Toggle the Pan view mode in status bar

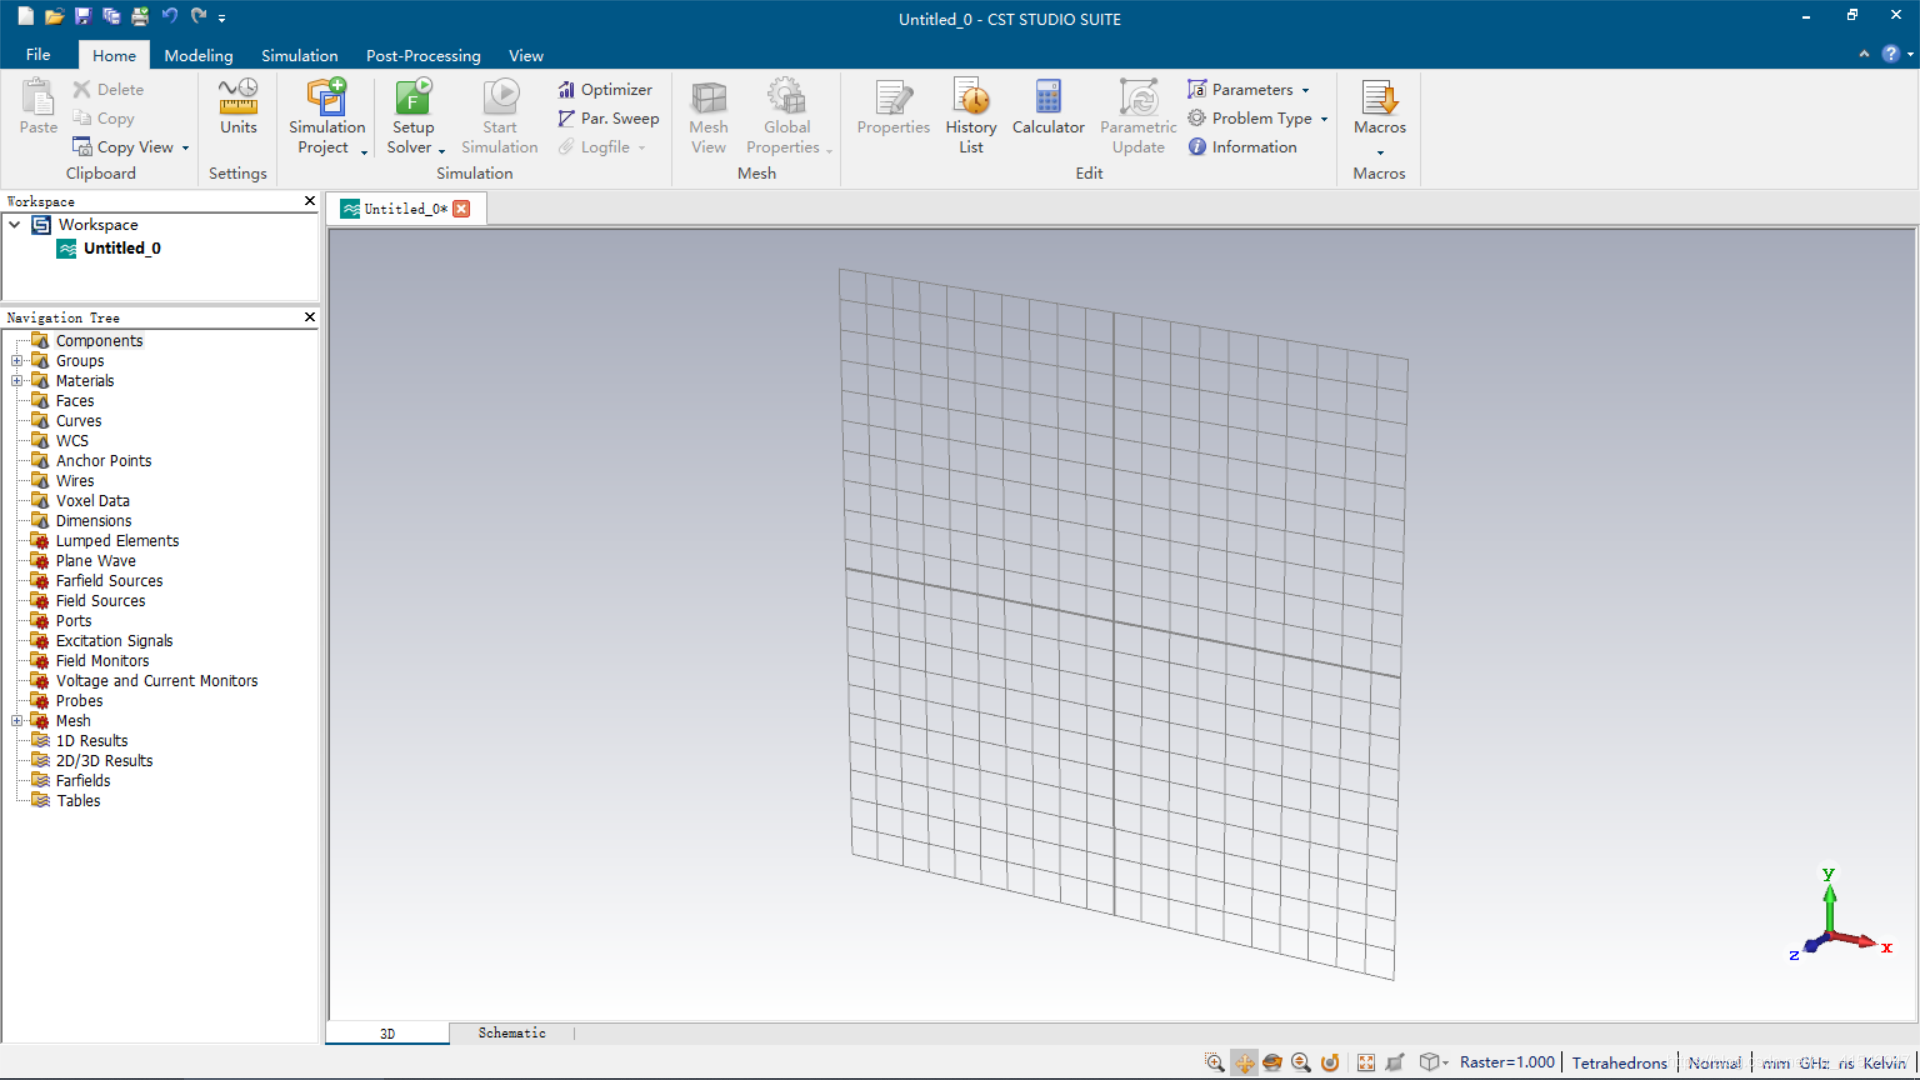1244,1062
